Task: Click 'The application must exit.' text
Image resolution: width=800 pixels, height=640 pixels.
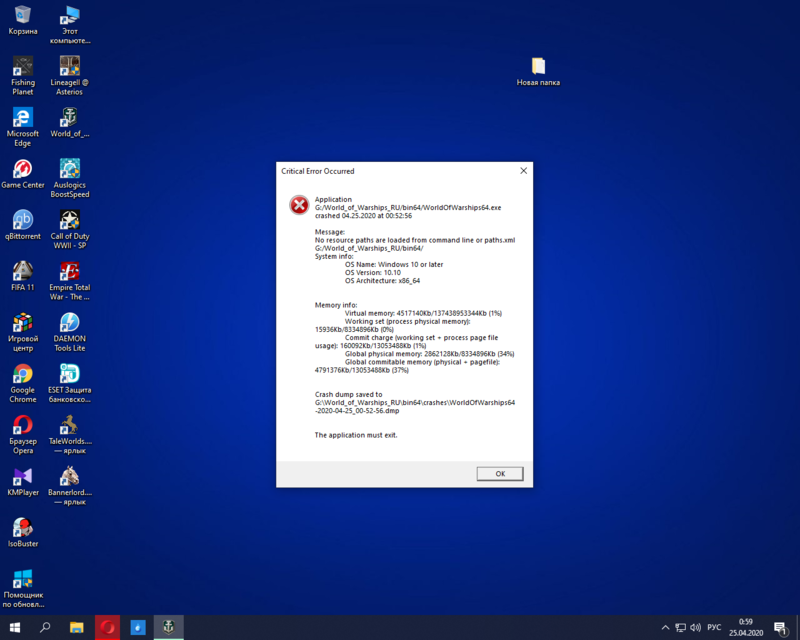Action: [356, 435]
